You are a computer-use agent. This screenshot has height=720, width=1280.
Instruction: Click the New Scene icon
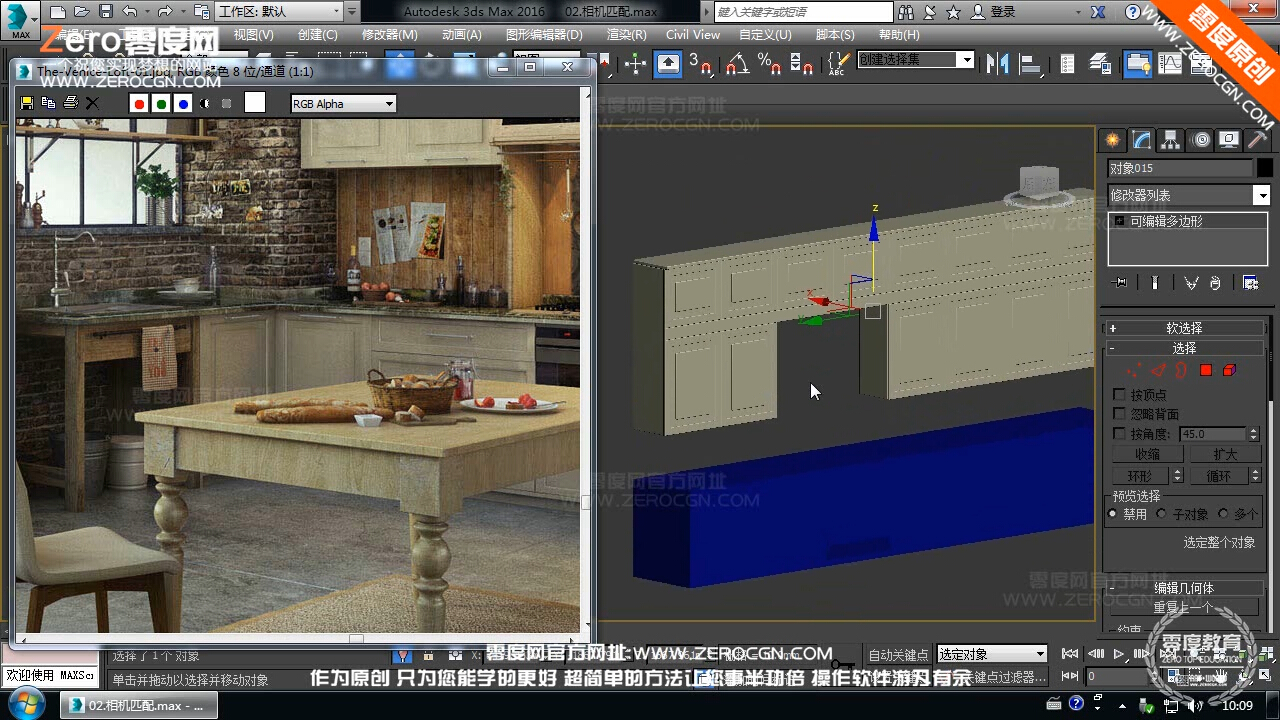click(x=59, y=12)
